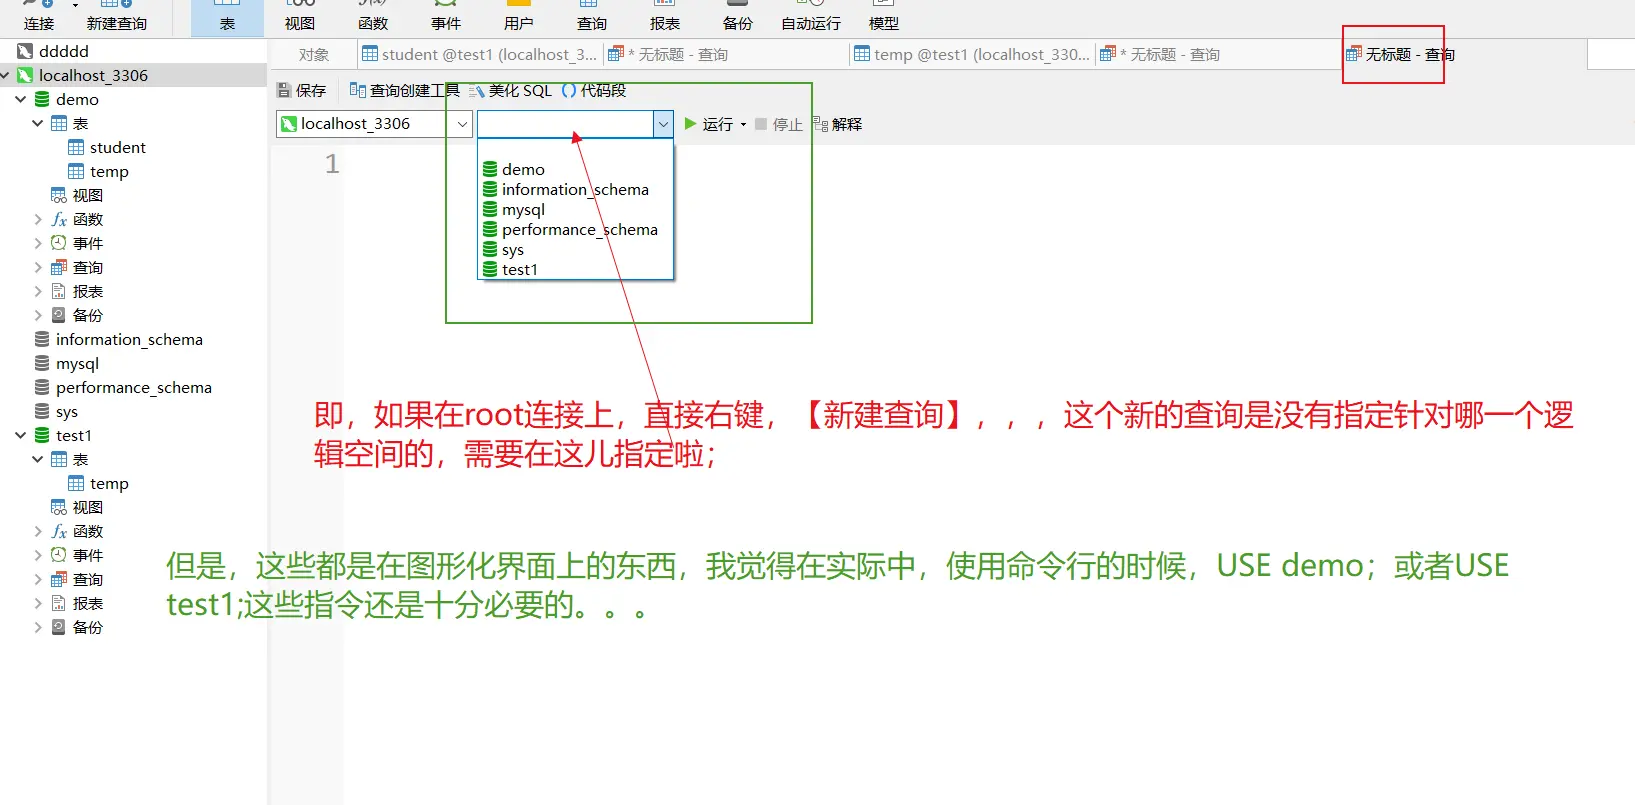The height and width of the screenshot is (805, 1635).
Task: Click the 视图 views toolbar button
Action: pos(300,17)
